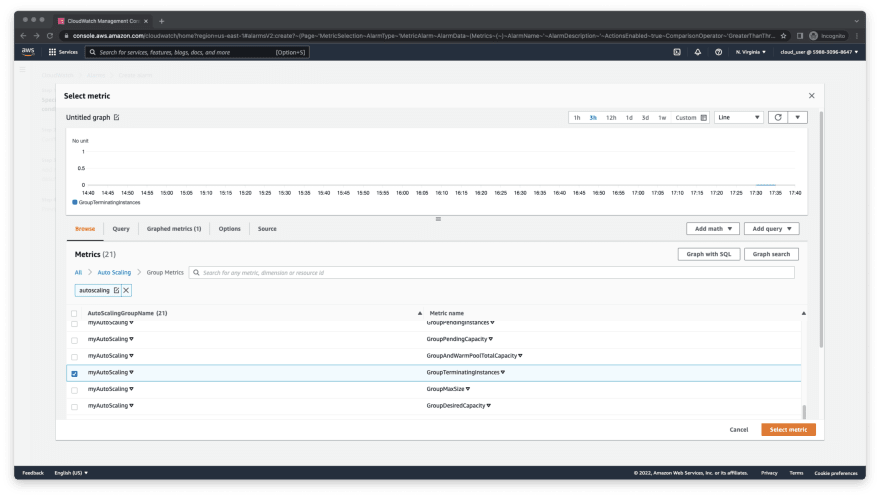Uncheck the GroupTerminatingInstances row checkbox
The image size is (880, 497).
[x=74, y=374]
